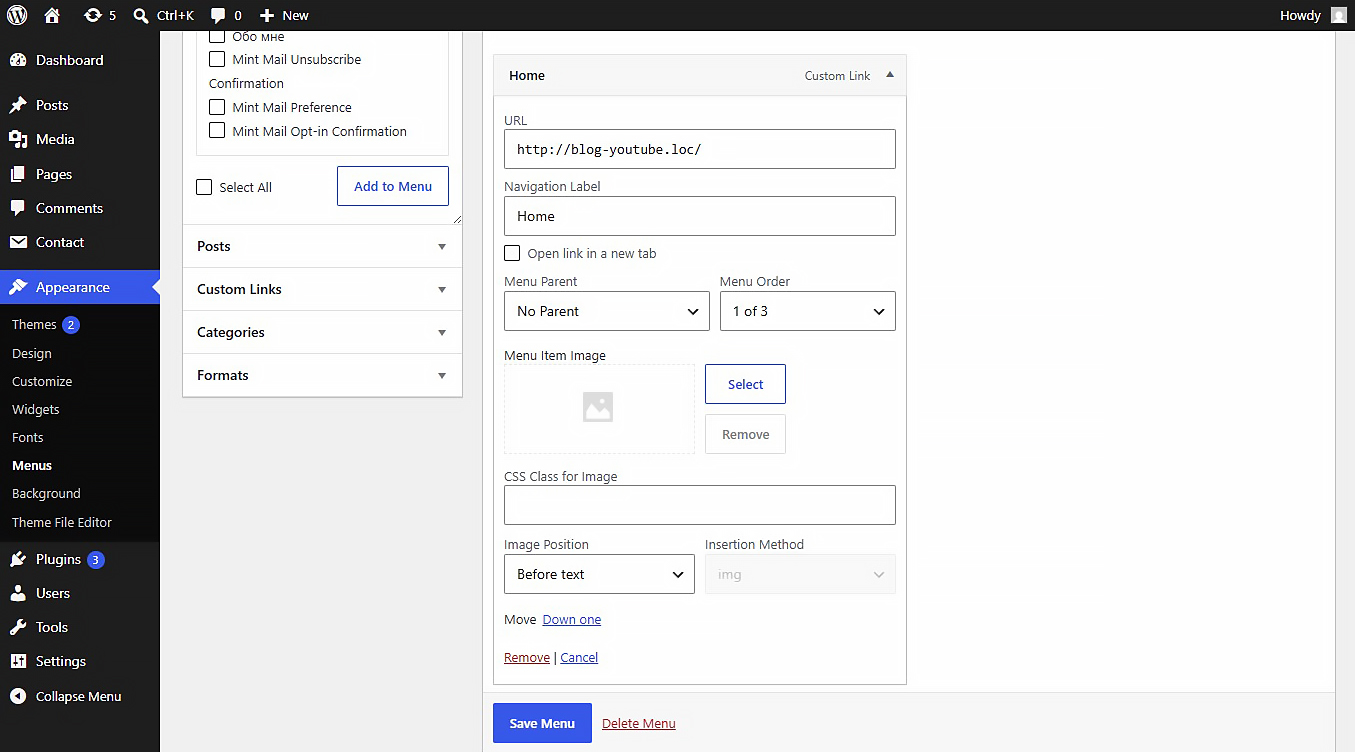Click the plus New icon
Image resolution: width=1355 pixels, height=752 pixels.
[267, 15]
